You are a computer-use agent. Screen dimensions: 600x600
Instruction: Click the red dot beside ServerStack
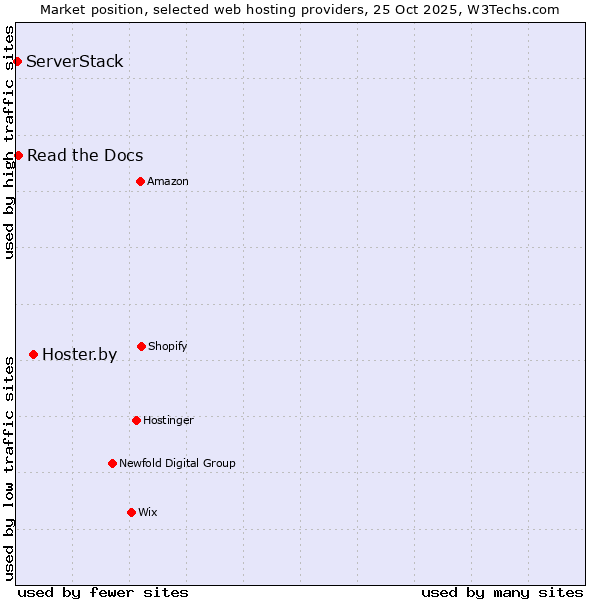(x=17, y=62)
